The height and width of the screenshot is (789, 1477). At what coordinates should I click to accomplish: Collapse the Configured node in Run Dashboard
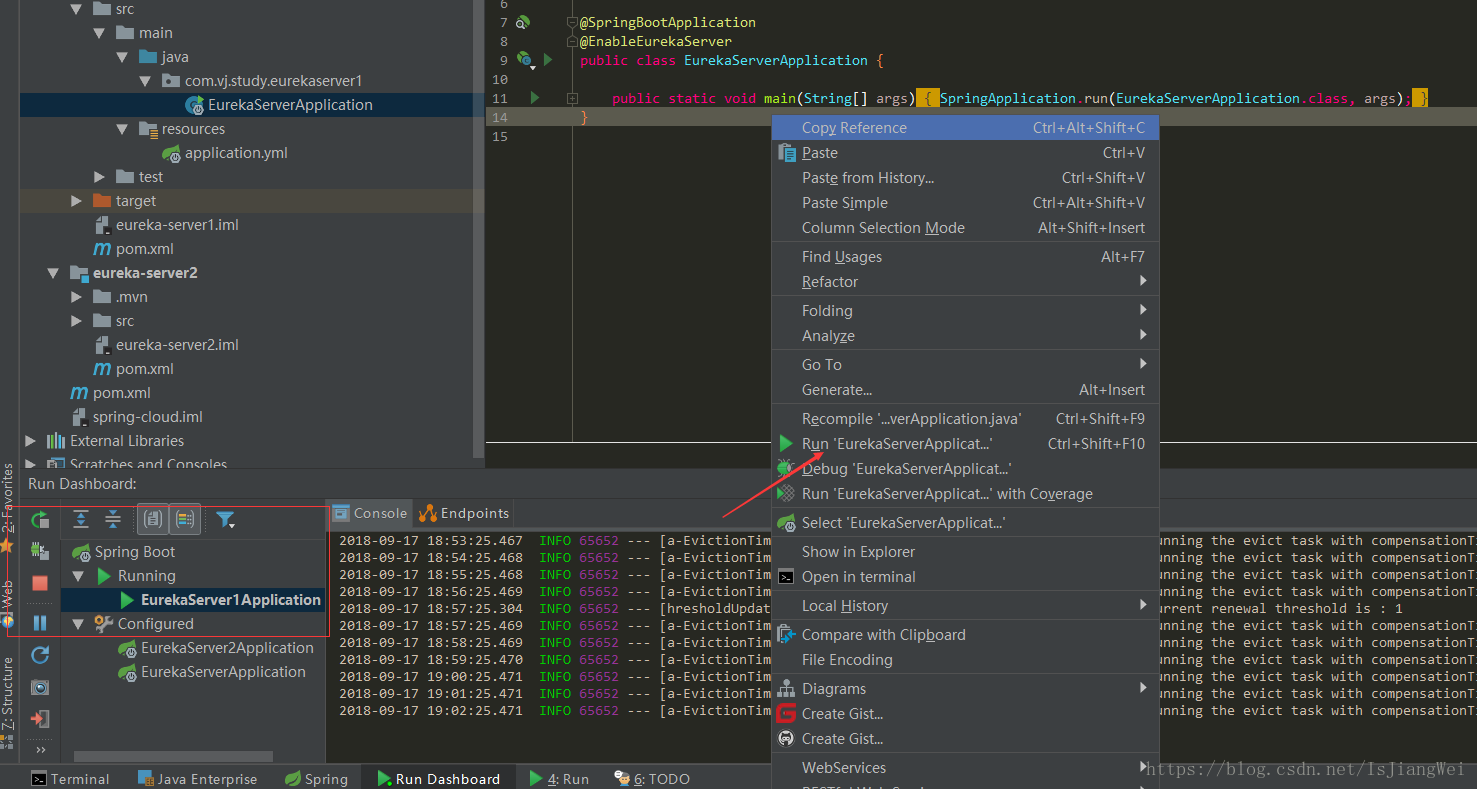tap(78, 624)
